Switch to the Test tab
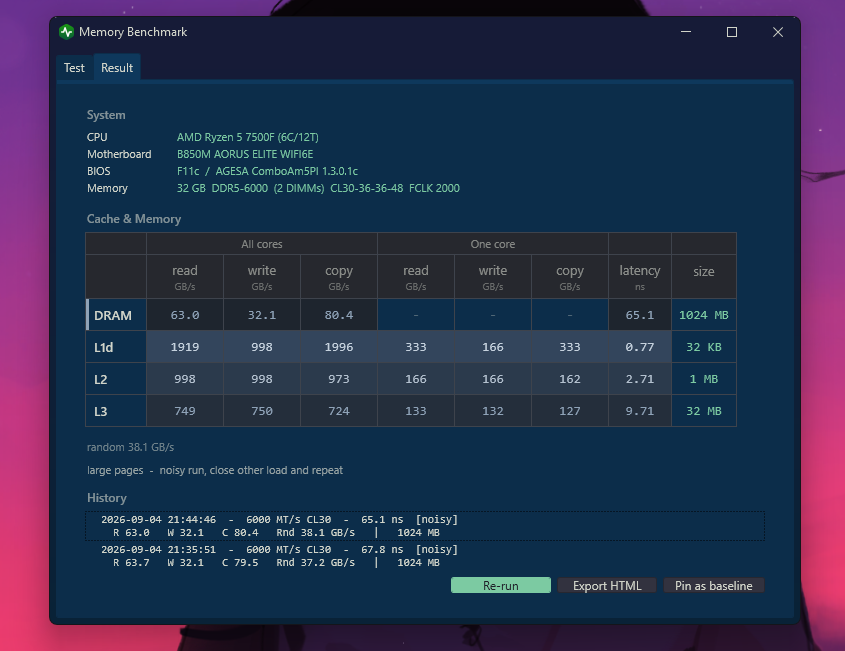Image resolution: width=845 pixels, height=651 pixels. 74,68
